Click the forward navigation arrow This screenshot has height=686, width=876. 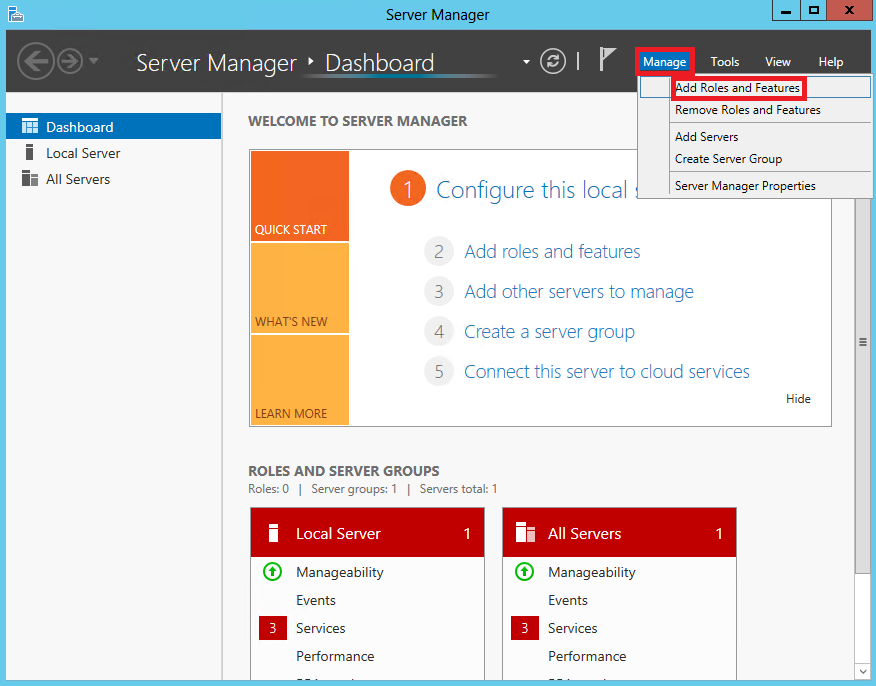click(x=70, y=61)
